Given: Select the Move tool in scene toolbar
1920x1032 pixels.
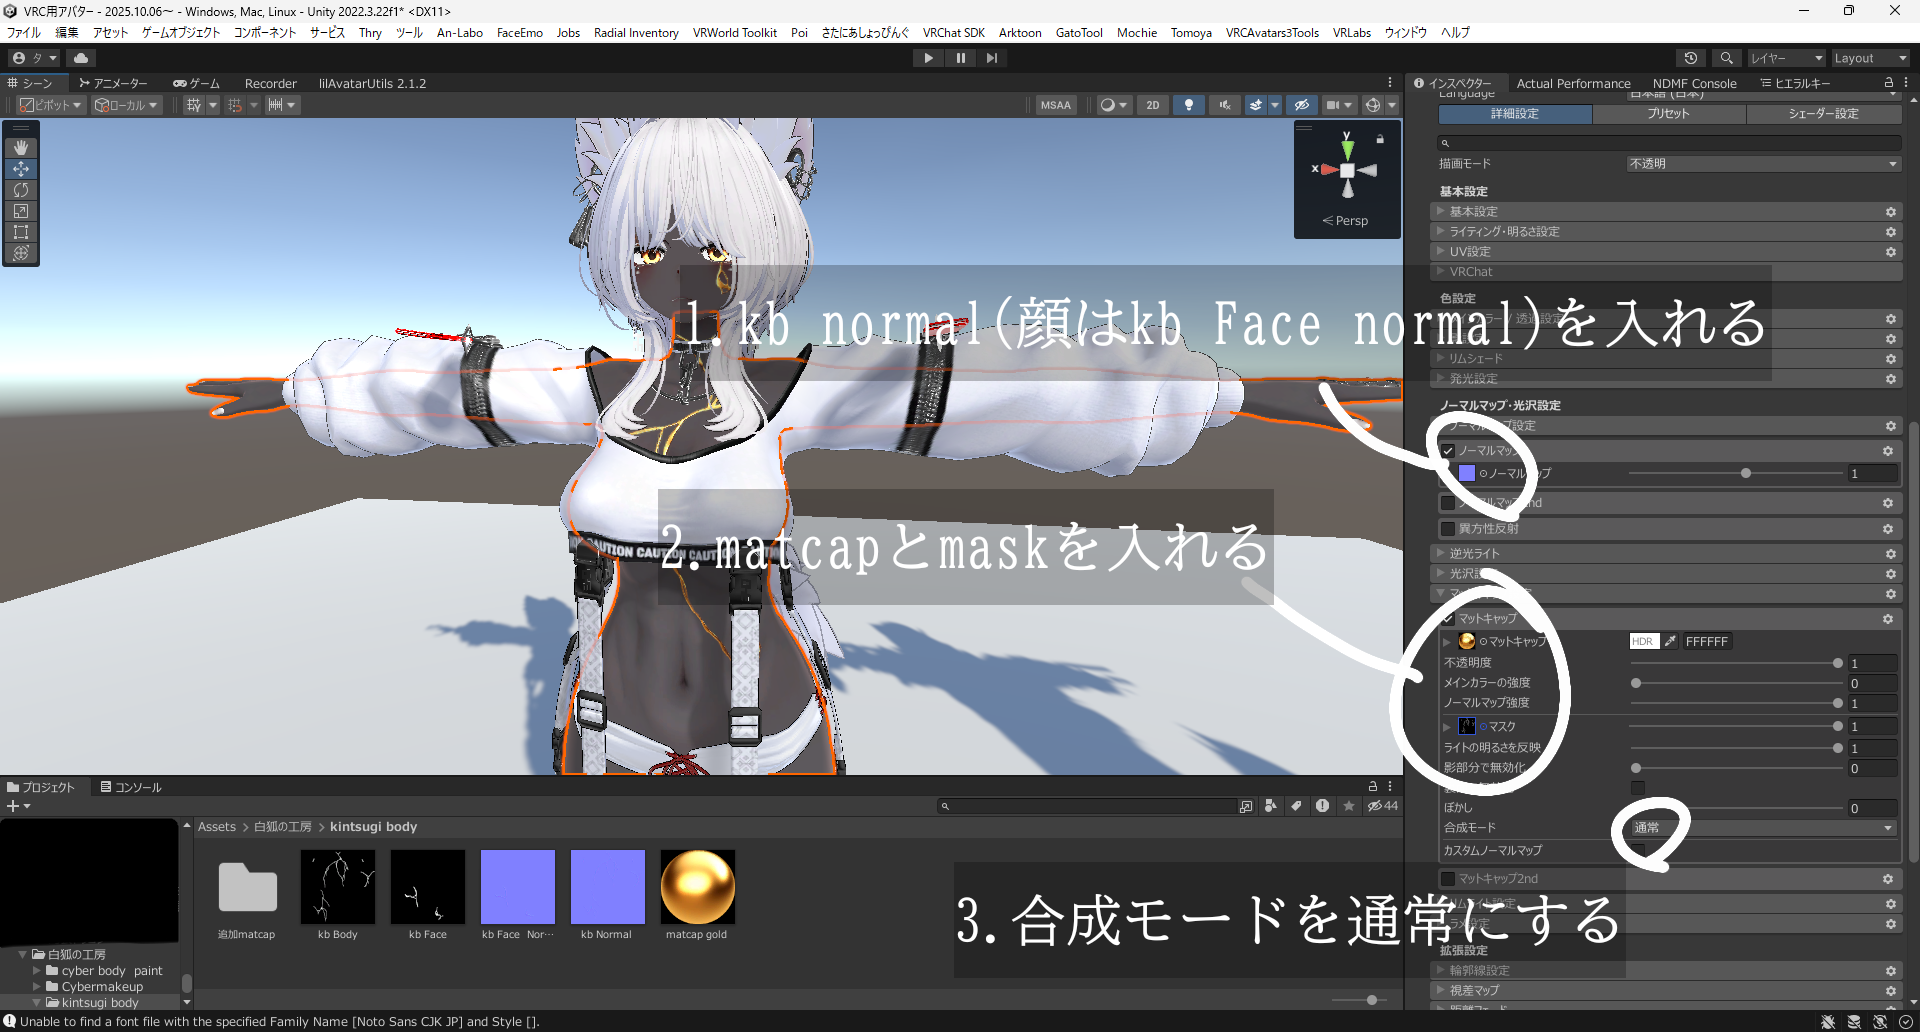Looking at the screenshot, I should tap(21, 169).
